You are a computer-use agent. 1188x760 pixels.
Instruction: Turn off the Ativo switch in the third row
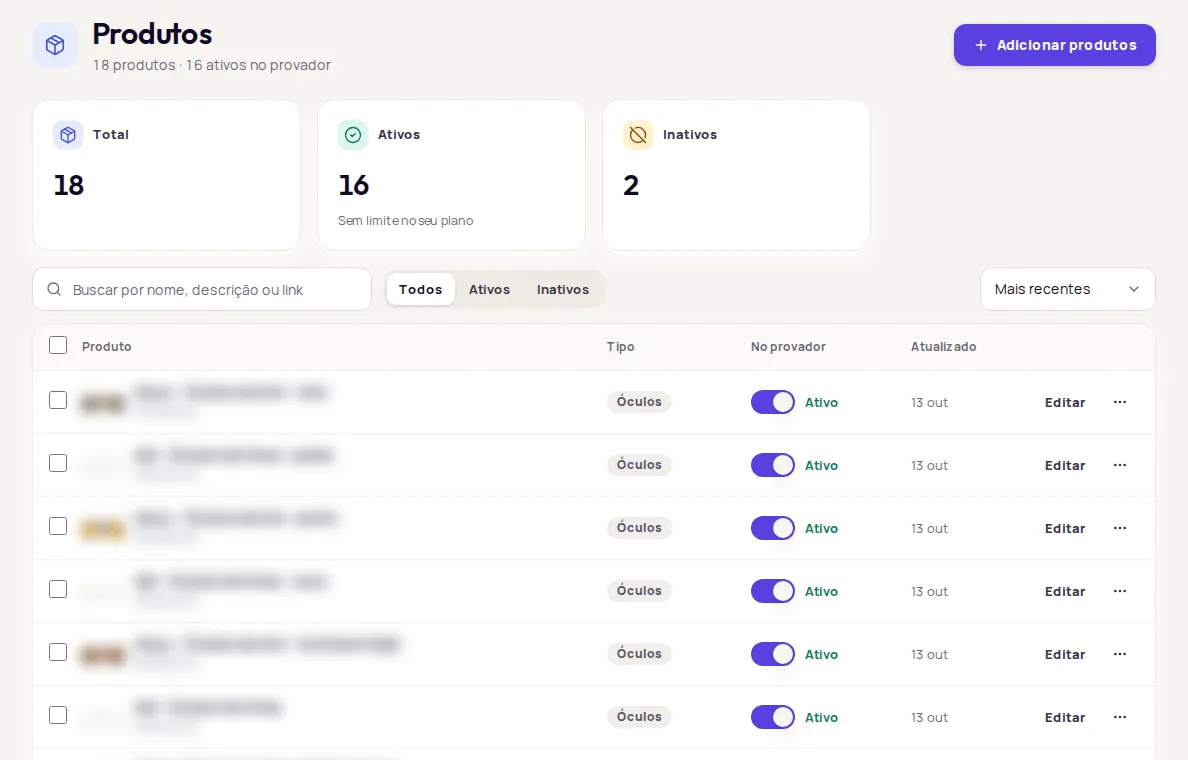pos(773,528)
